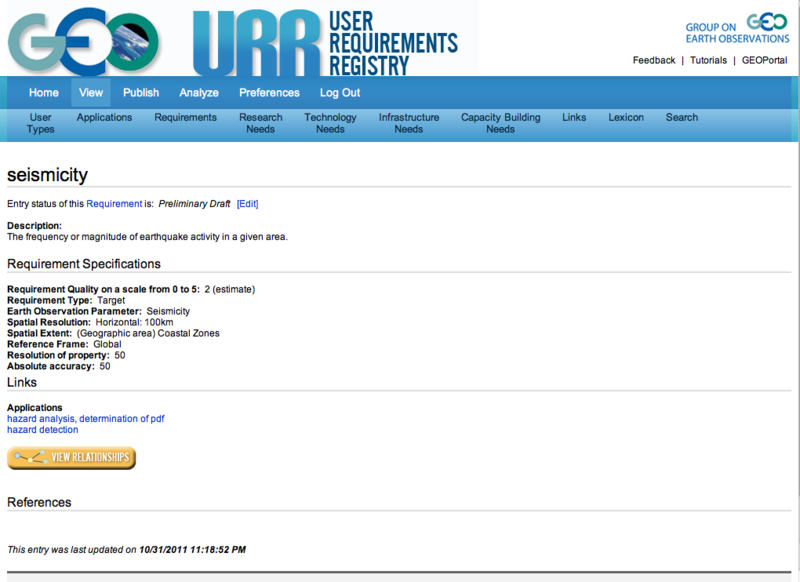This screenshot has height=582, width=800.
Task: Open the GEOPortal link
Action: point(766,61)
